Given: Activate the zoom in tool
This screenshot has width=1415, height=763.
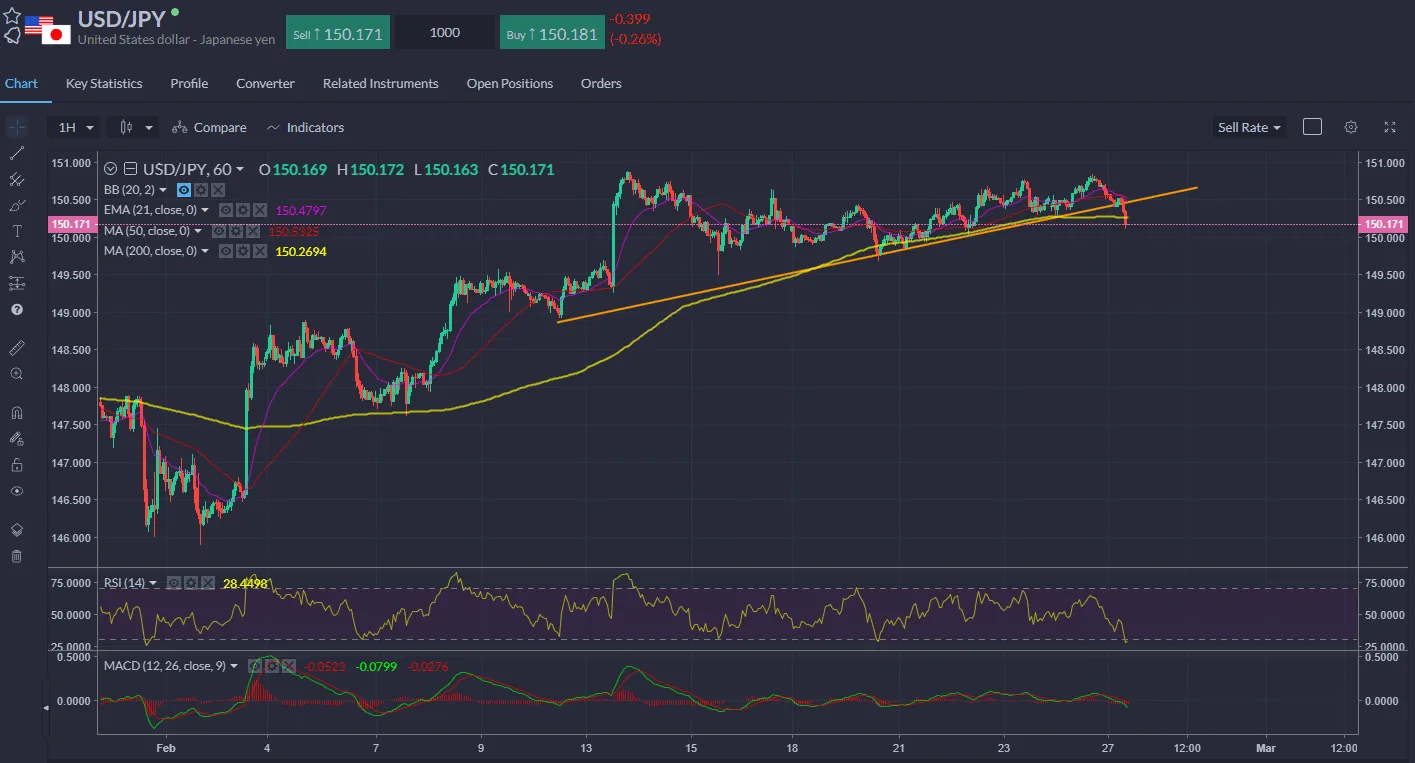Looking at the screenshot, I should (x=16, y=374).
